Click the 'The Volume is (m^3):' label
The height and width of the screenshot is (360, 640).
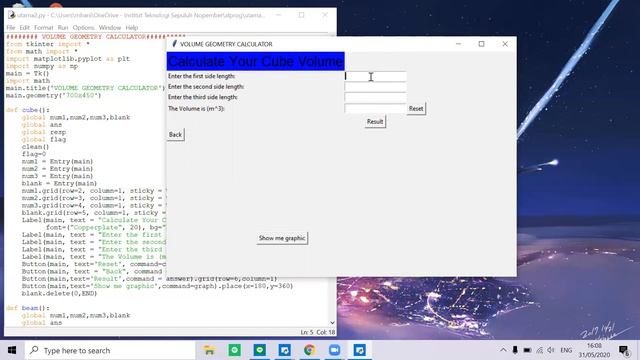point(196,109)
